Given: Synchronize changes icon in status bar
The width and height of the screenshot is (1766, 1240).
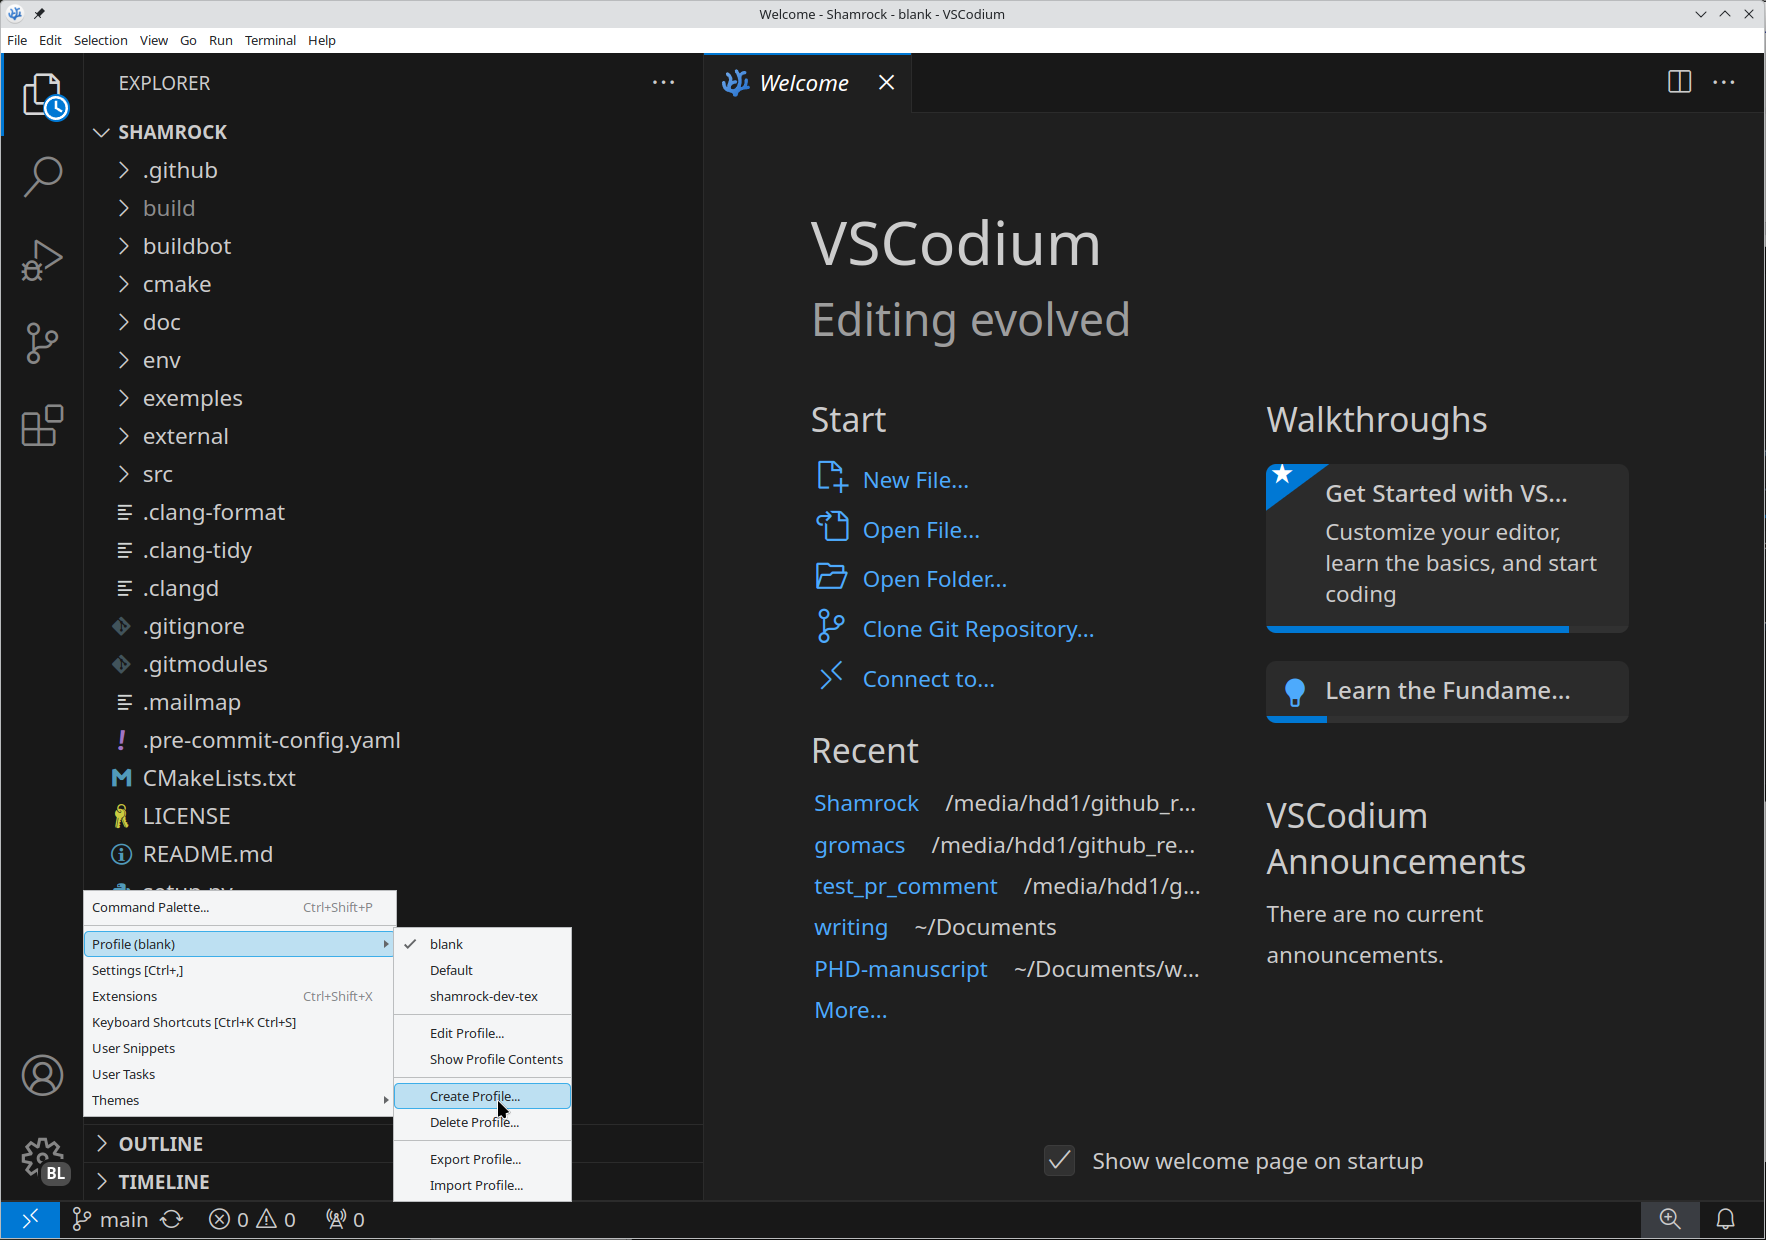Looking at the screenshot, I should coord(172,1219).
